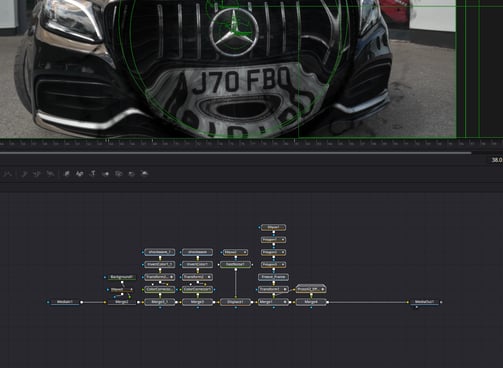This screenshot has height=368, width=503.
Task: Click the Transform1 node
Action: coord(273,289)
